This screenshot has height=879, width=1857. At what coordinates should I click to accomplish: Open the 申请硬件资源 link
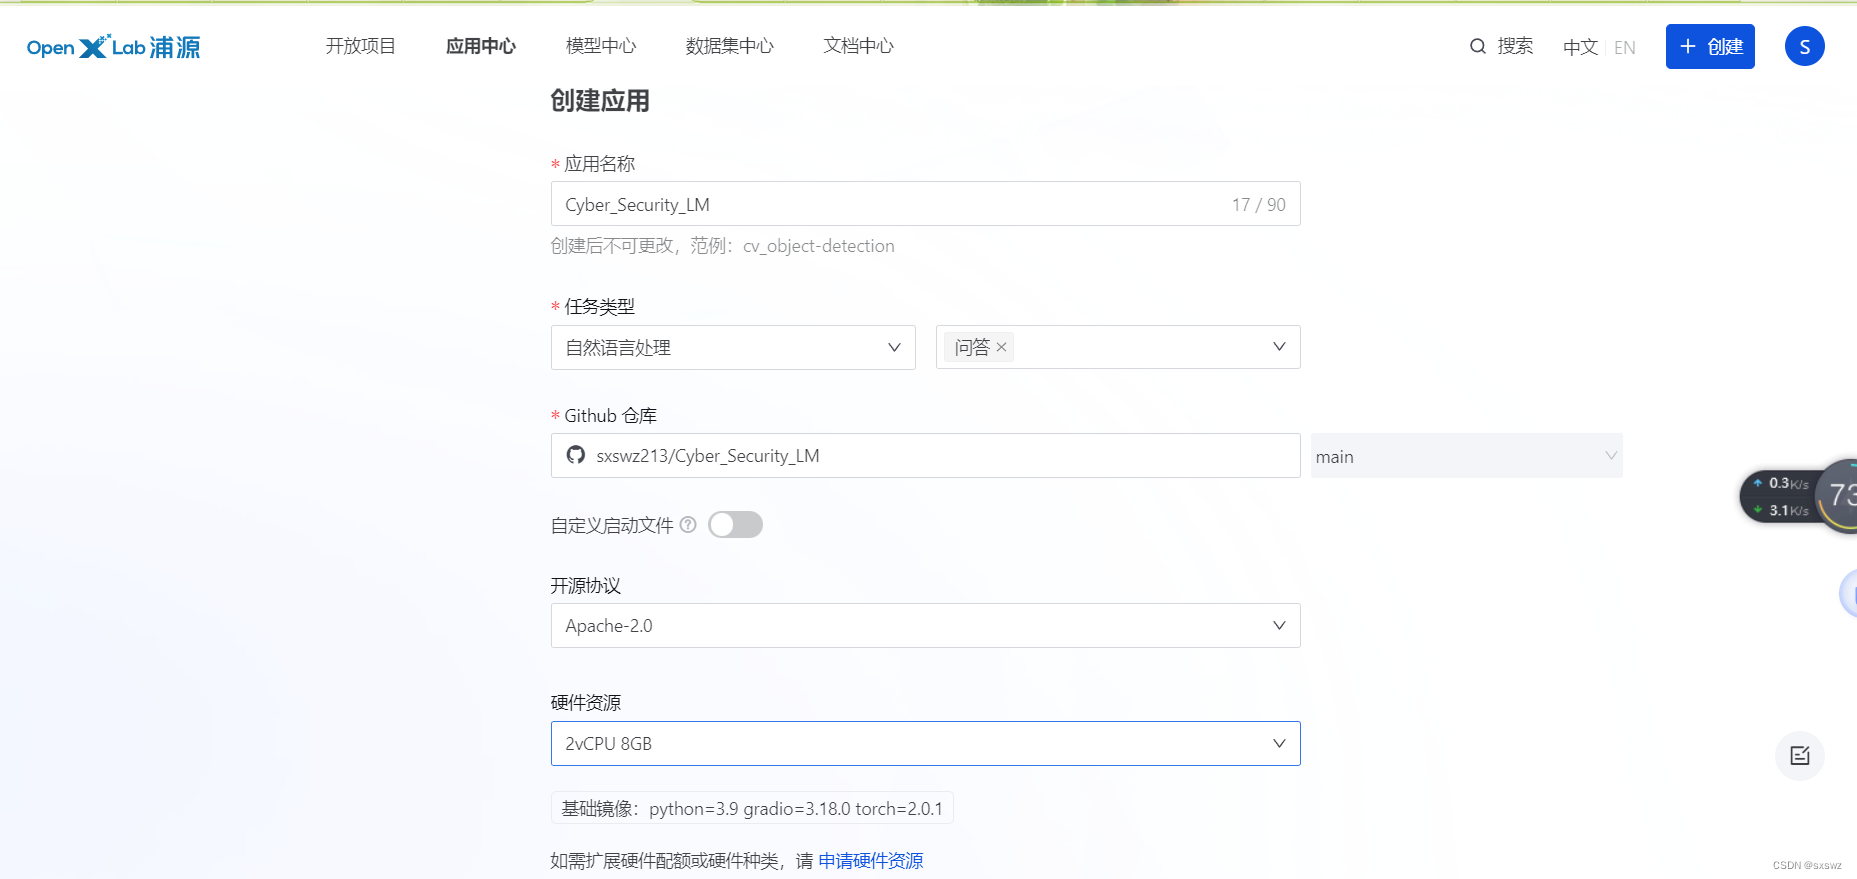coord(870,860)
